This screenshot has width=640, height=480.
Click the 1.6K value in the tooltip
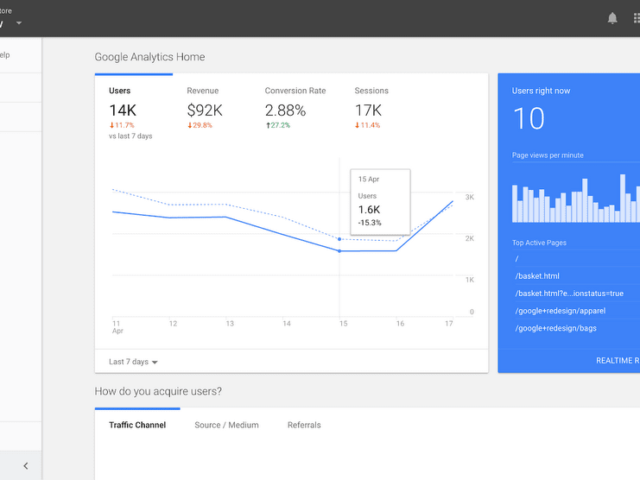(x=369, y=209)
